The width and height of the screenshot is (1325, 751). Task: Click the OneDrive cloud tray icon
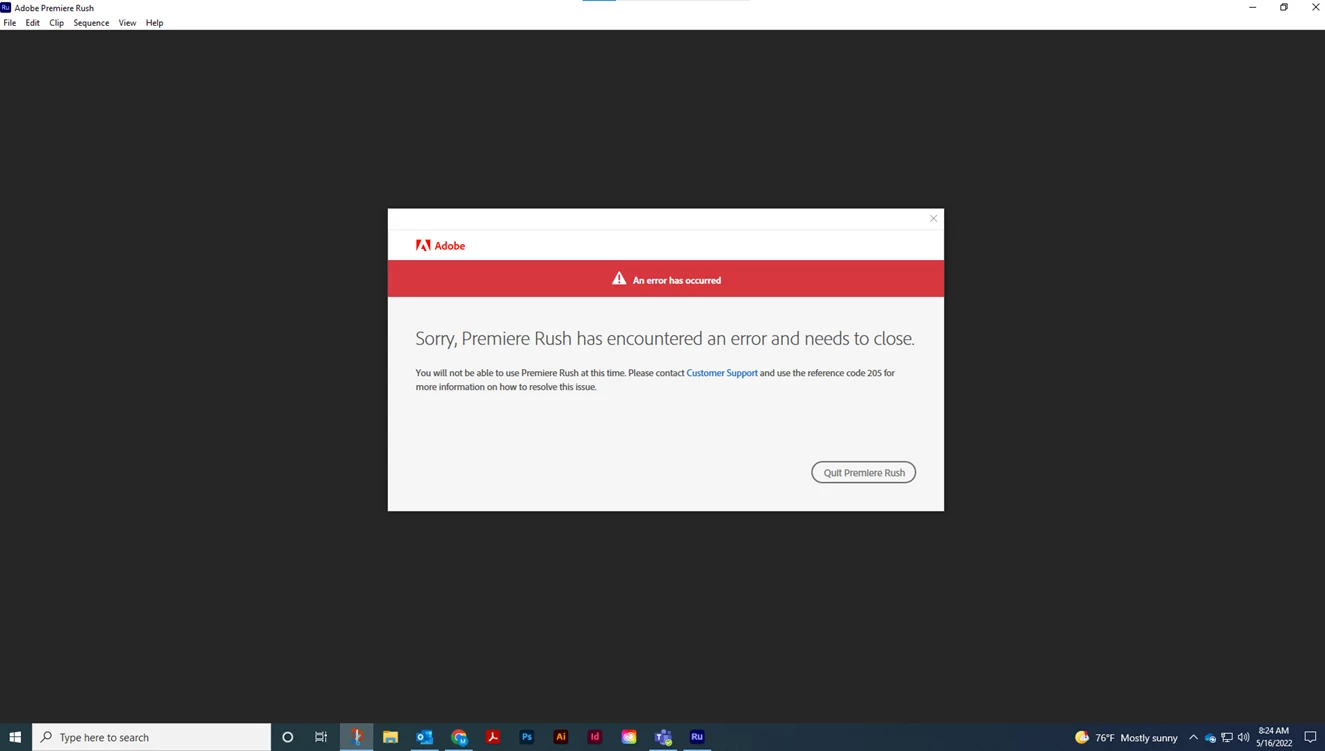click(1210, 738)
